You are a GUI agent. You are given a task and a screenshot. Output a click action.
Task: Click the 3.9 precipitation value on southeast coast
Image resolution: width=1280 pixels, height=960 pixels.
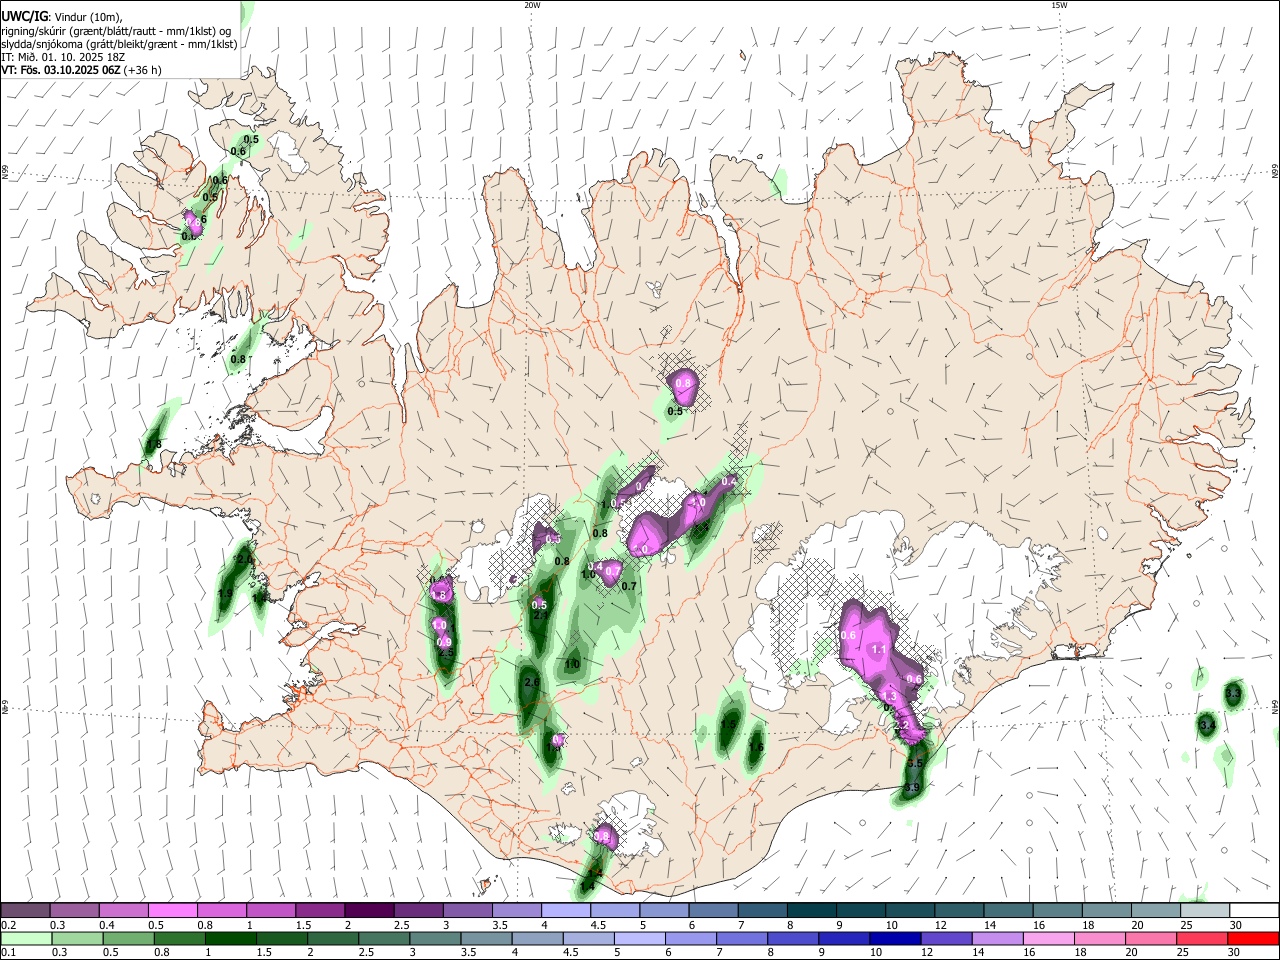pyautogui.click(x=911, y=788)
